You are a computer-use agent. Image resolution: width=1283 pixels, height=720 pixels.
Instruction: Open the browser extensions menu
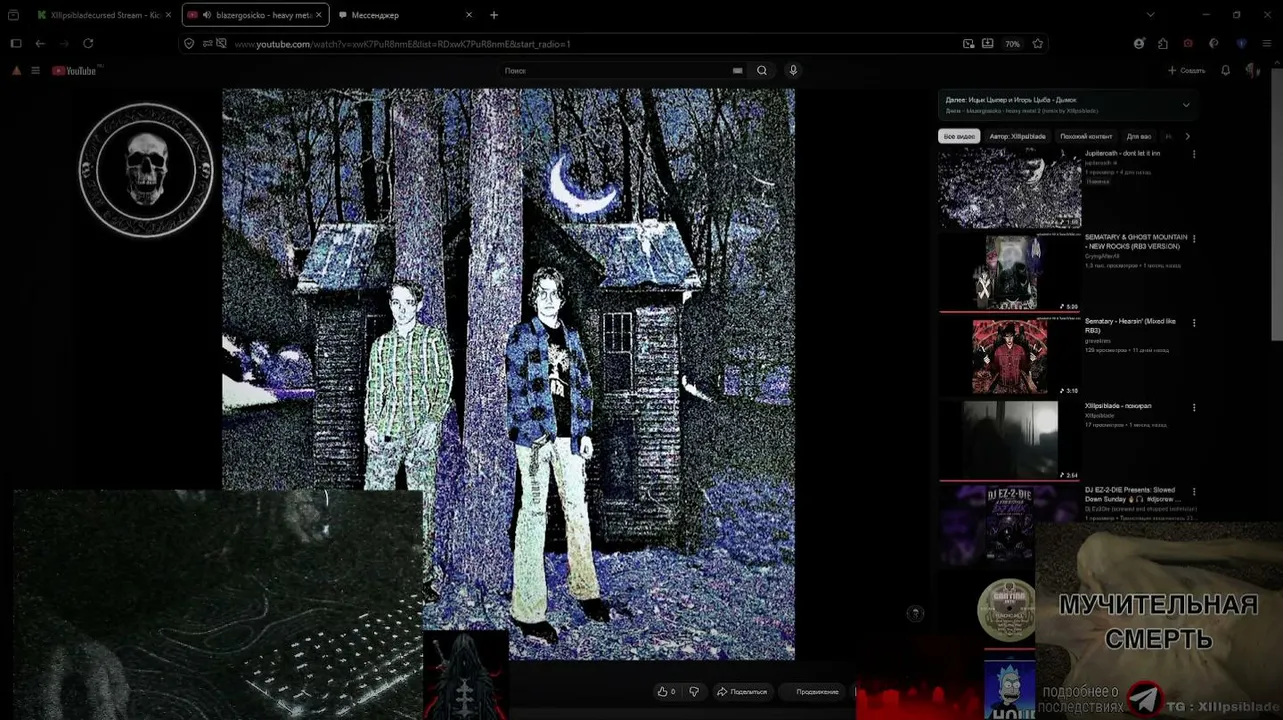1163,44
